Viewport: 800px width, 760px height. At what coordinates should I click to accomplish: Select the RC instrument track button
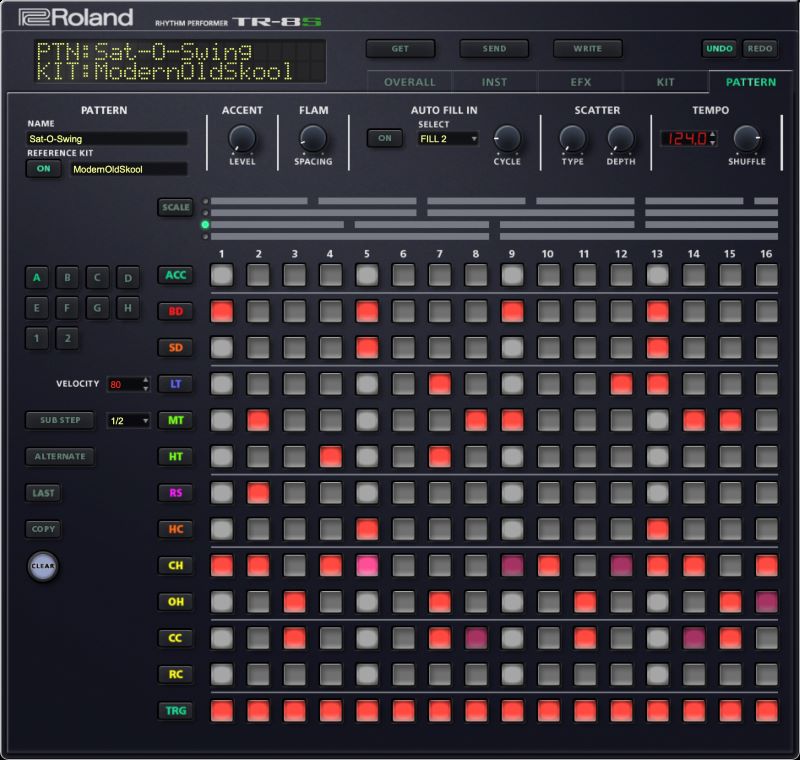coord(176,674)
